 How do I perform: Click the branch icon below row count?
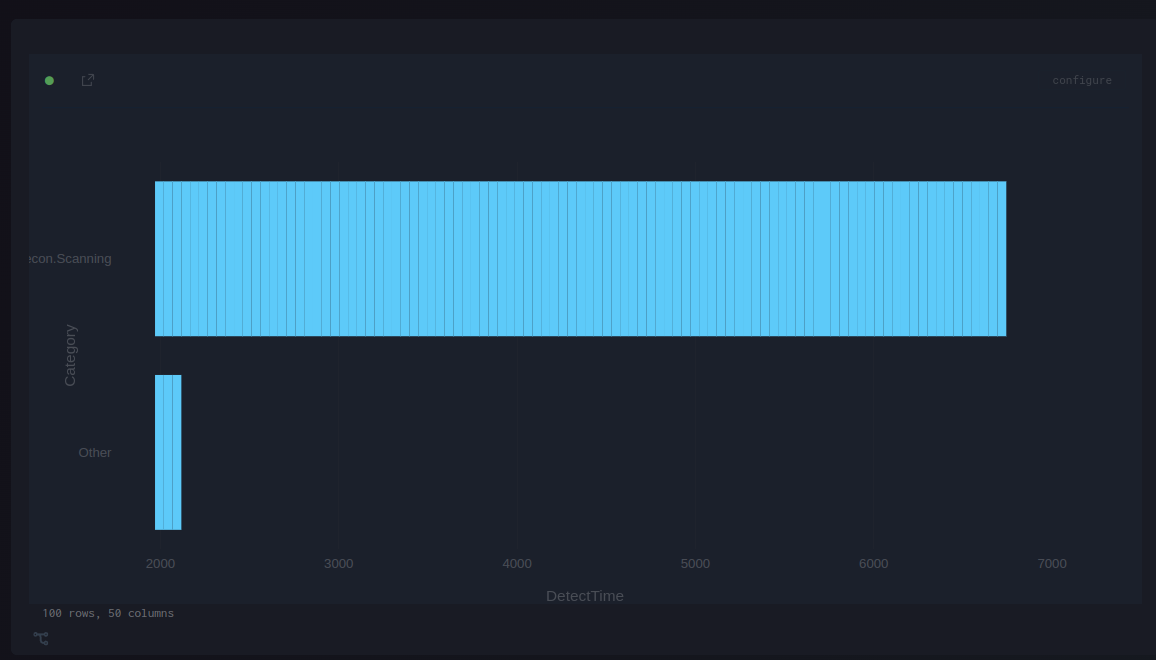point(41,638)
